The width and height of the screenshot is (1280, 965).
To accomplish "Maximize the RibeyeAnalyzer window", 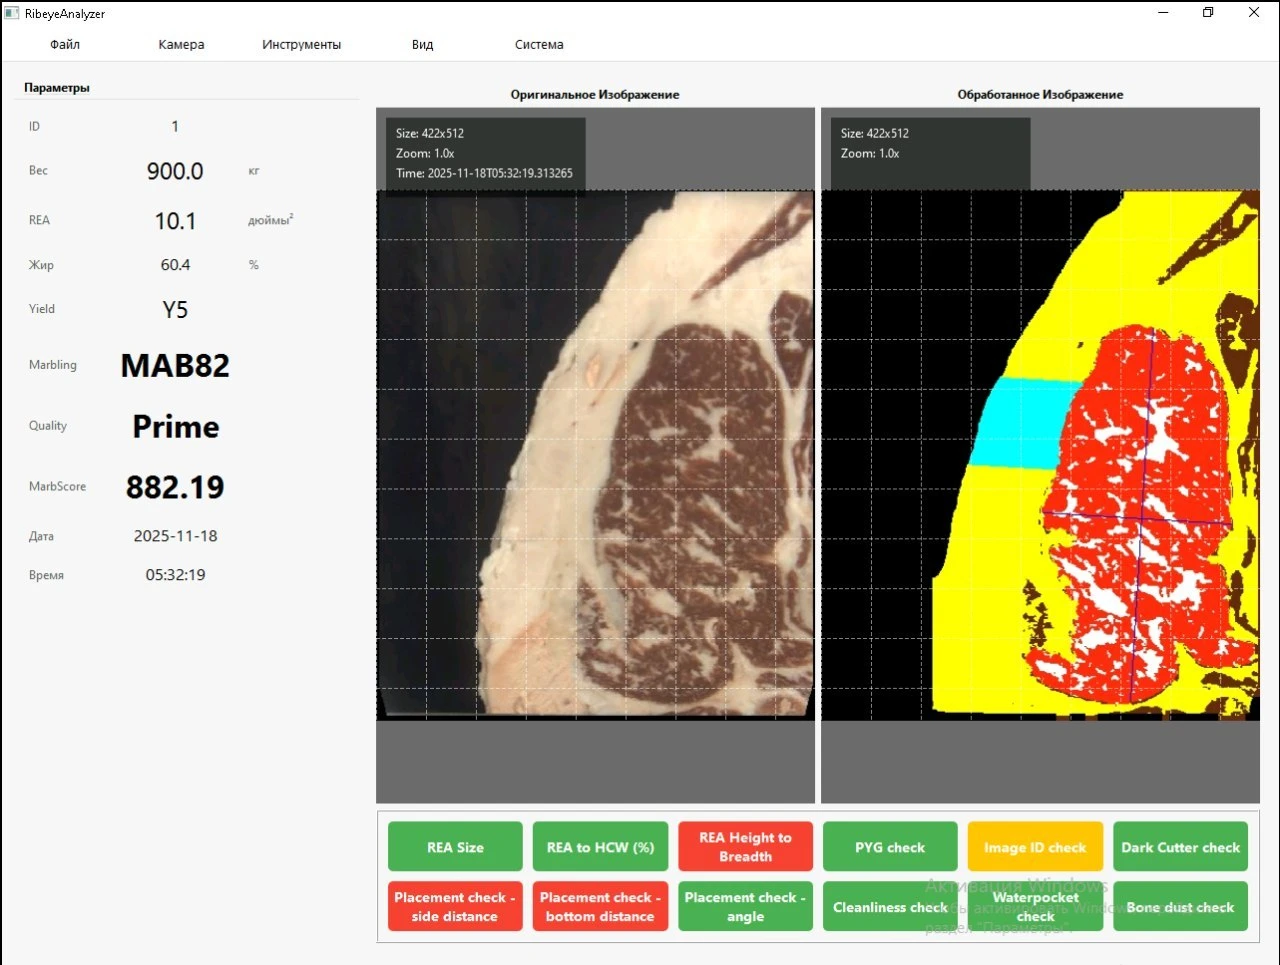I will [1208, 13].
